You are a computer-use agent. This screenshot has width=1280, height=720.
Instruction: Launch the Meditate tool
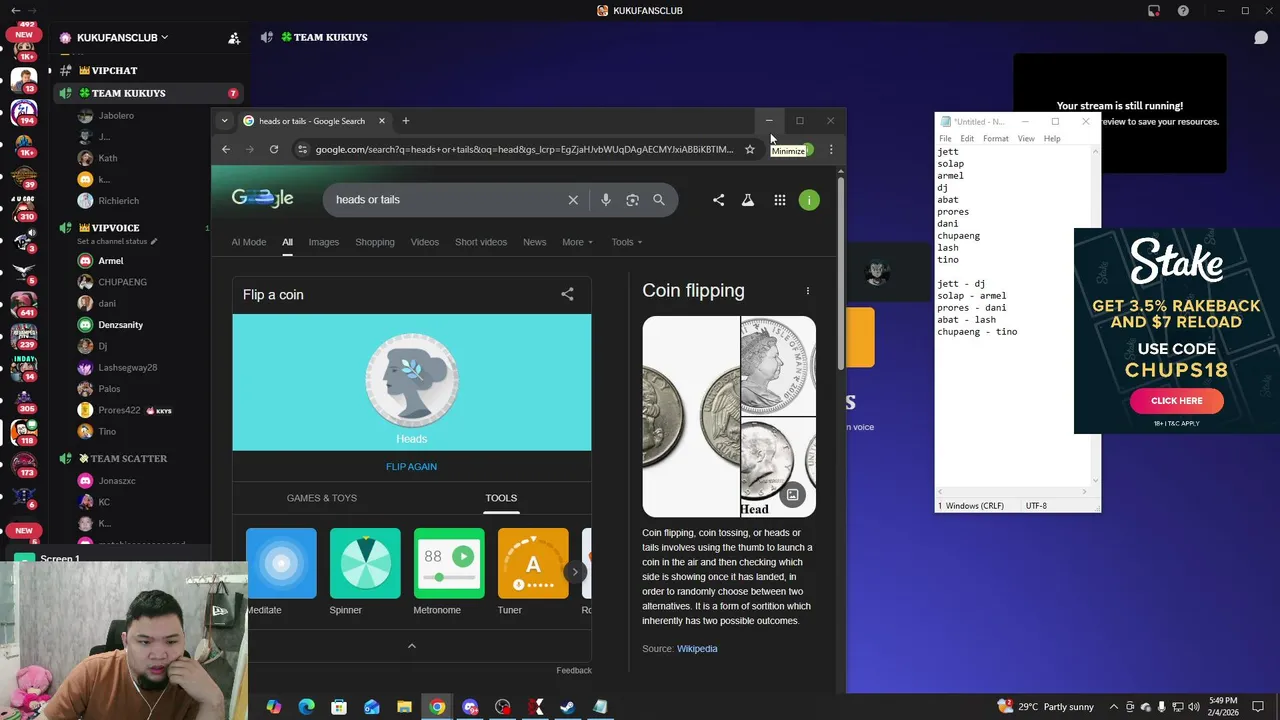pos(281,572)
